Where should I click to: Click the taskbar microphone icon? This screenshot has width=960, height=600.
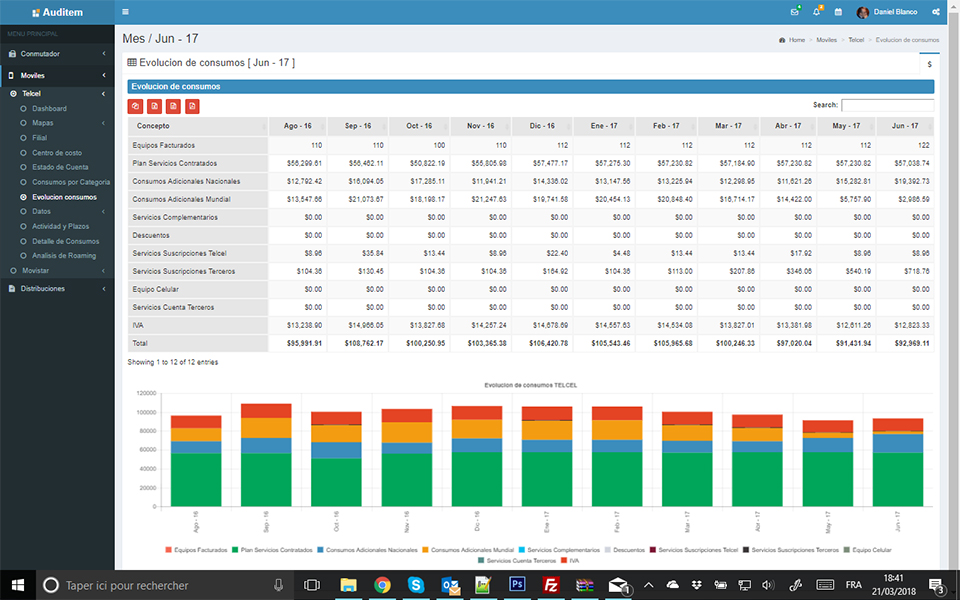pos(279,585)
